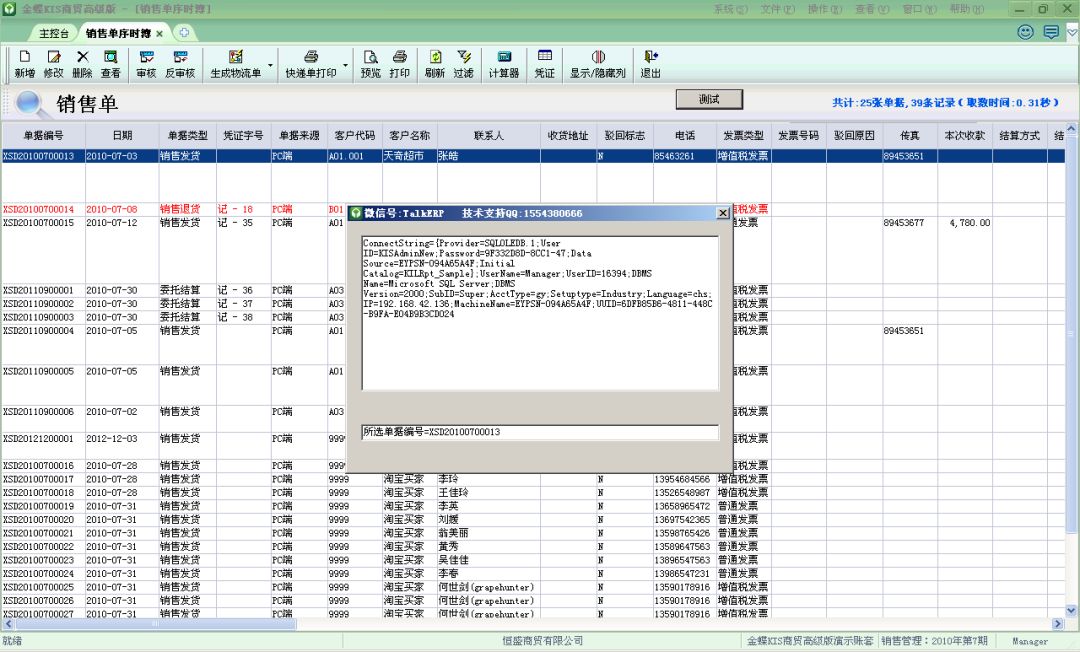Click the 所选单据编号 input field in popup
Image resolution: width=1080 pixels, height=652 pixels.
(540, 432)
